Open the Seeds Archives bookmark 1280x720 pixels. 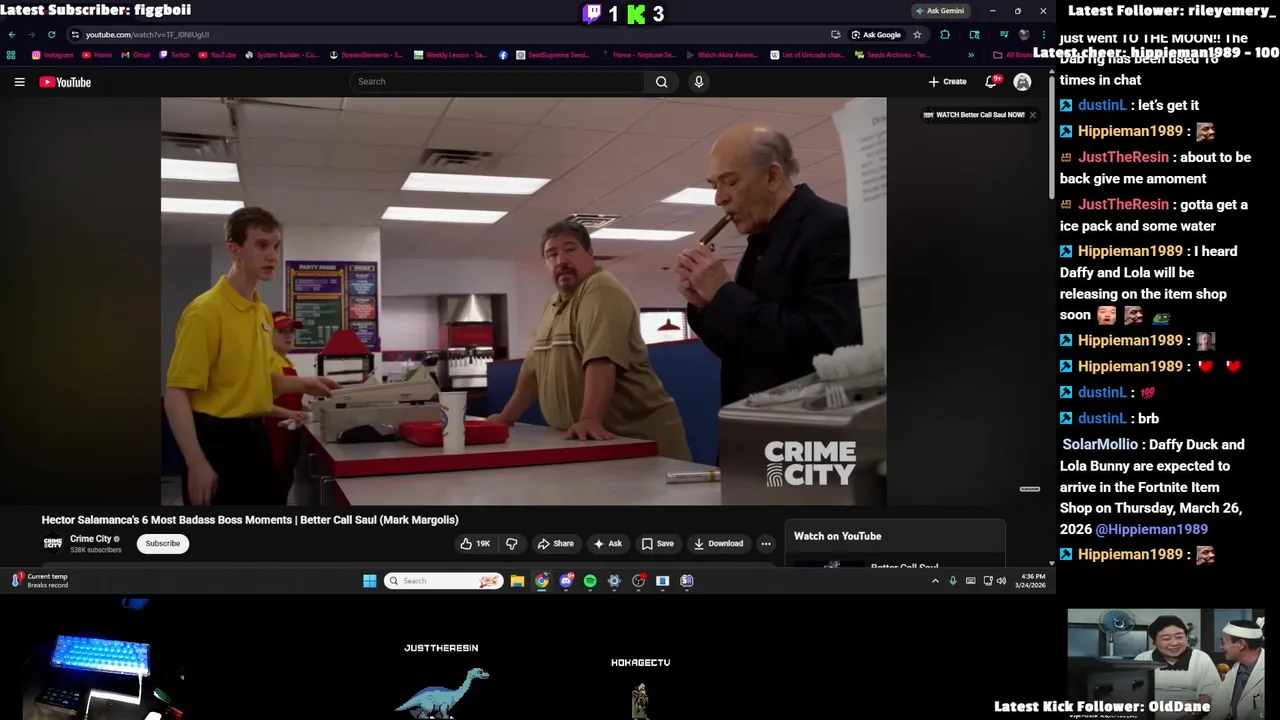pyautogui.click(x=893, y=55)
